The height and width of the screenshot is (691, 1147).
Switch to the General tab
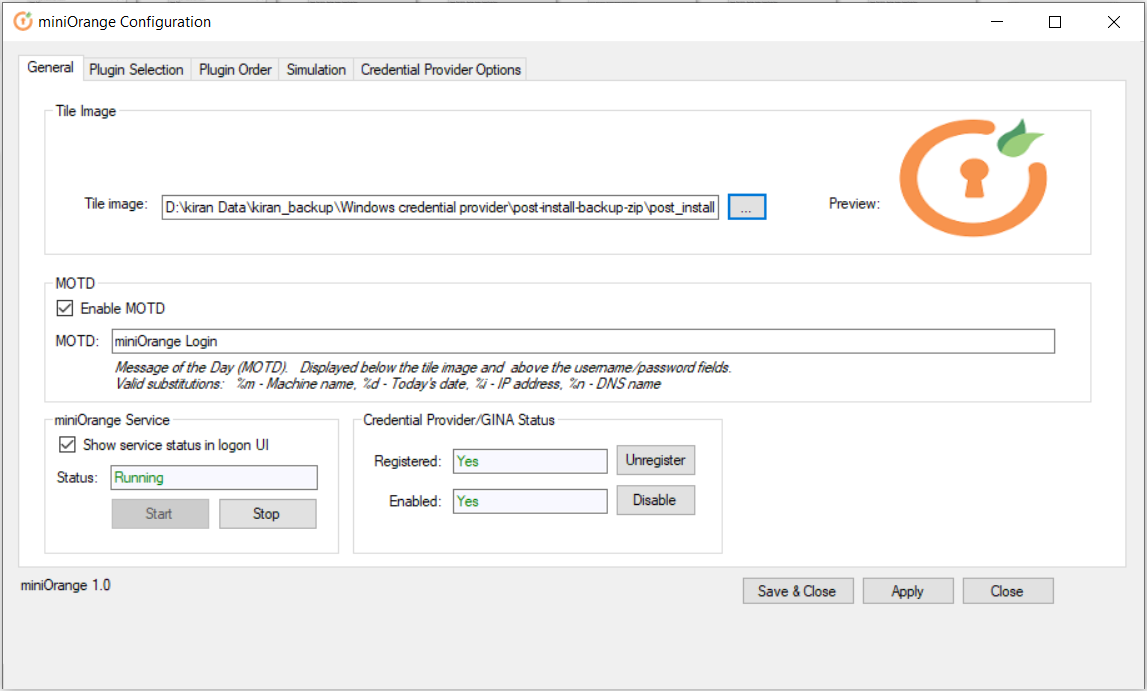[x=50, y=67]
